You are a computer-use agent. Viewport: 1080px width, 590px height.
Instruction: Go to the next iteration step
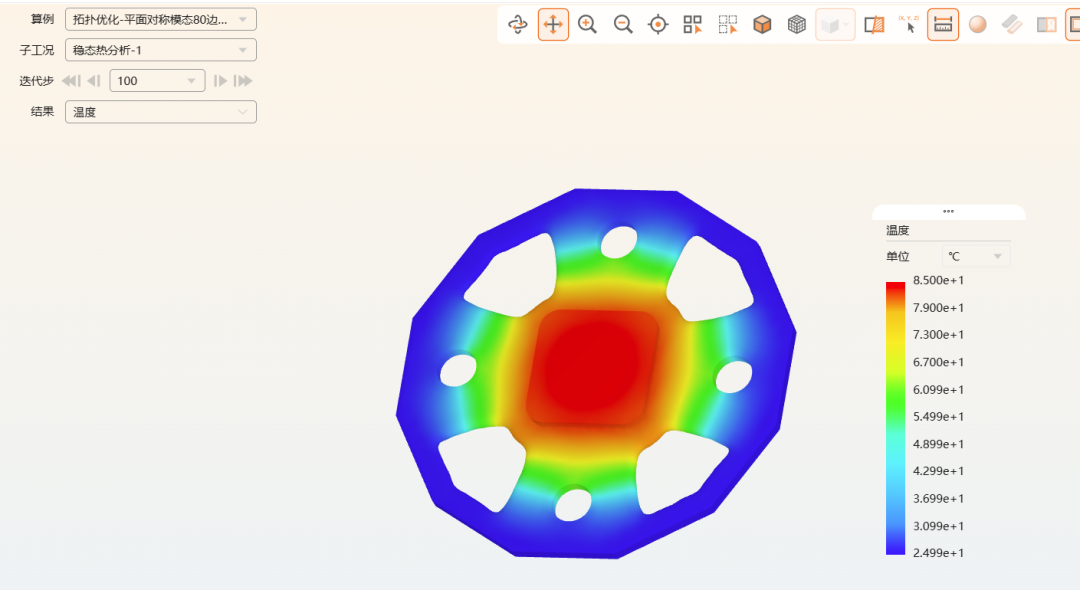pos(220,81)
